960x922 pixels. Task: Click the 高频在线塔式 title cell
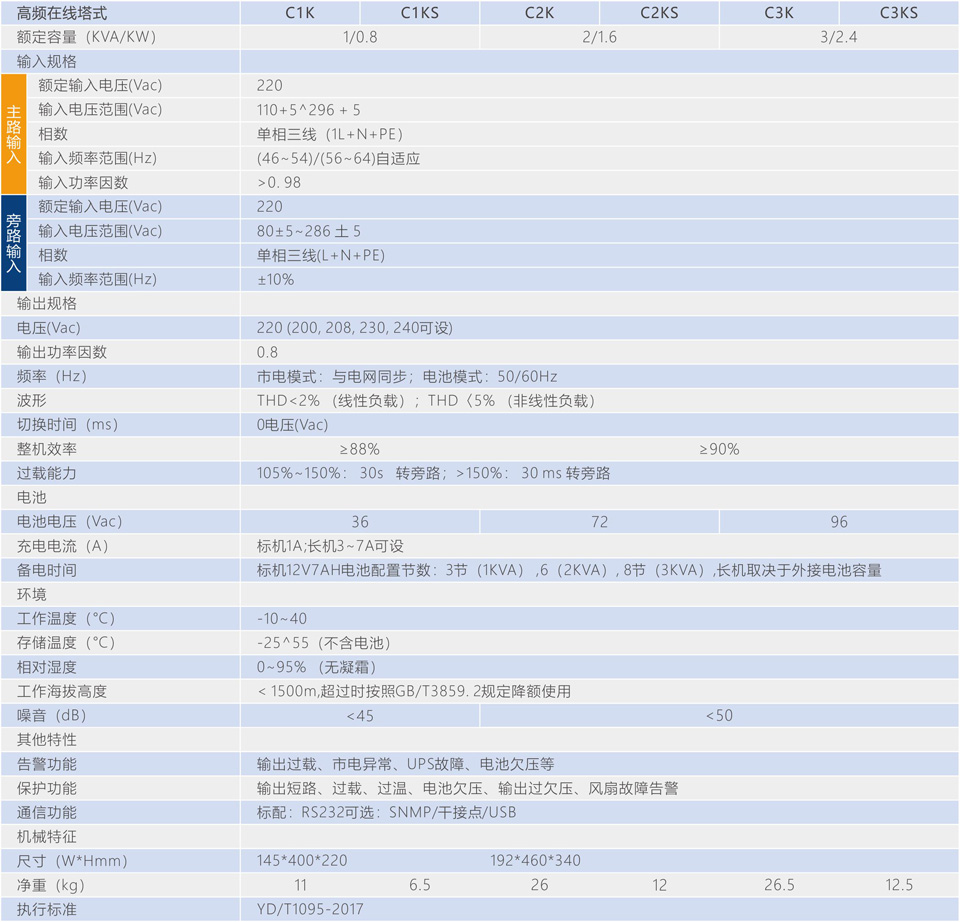click(62, 13)
